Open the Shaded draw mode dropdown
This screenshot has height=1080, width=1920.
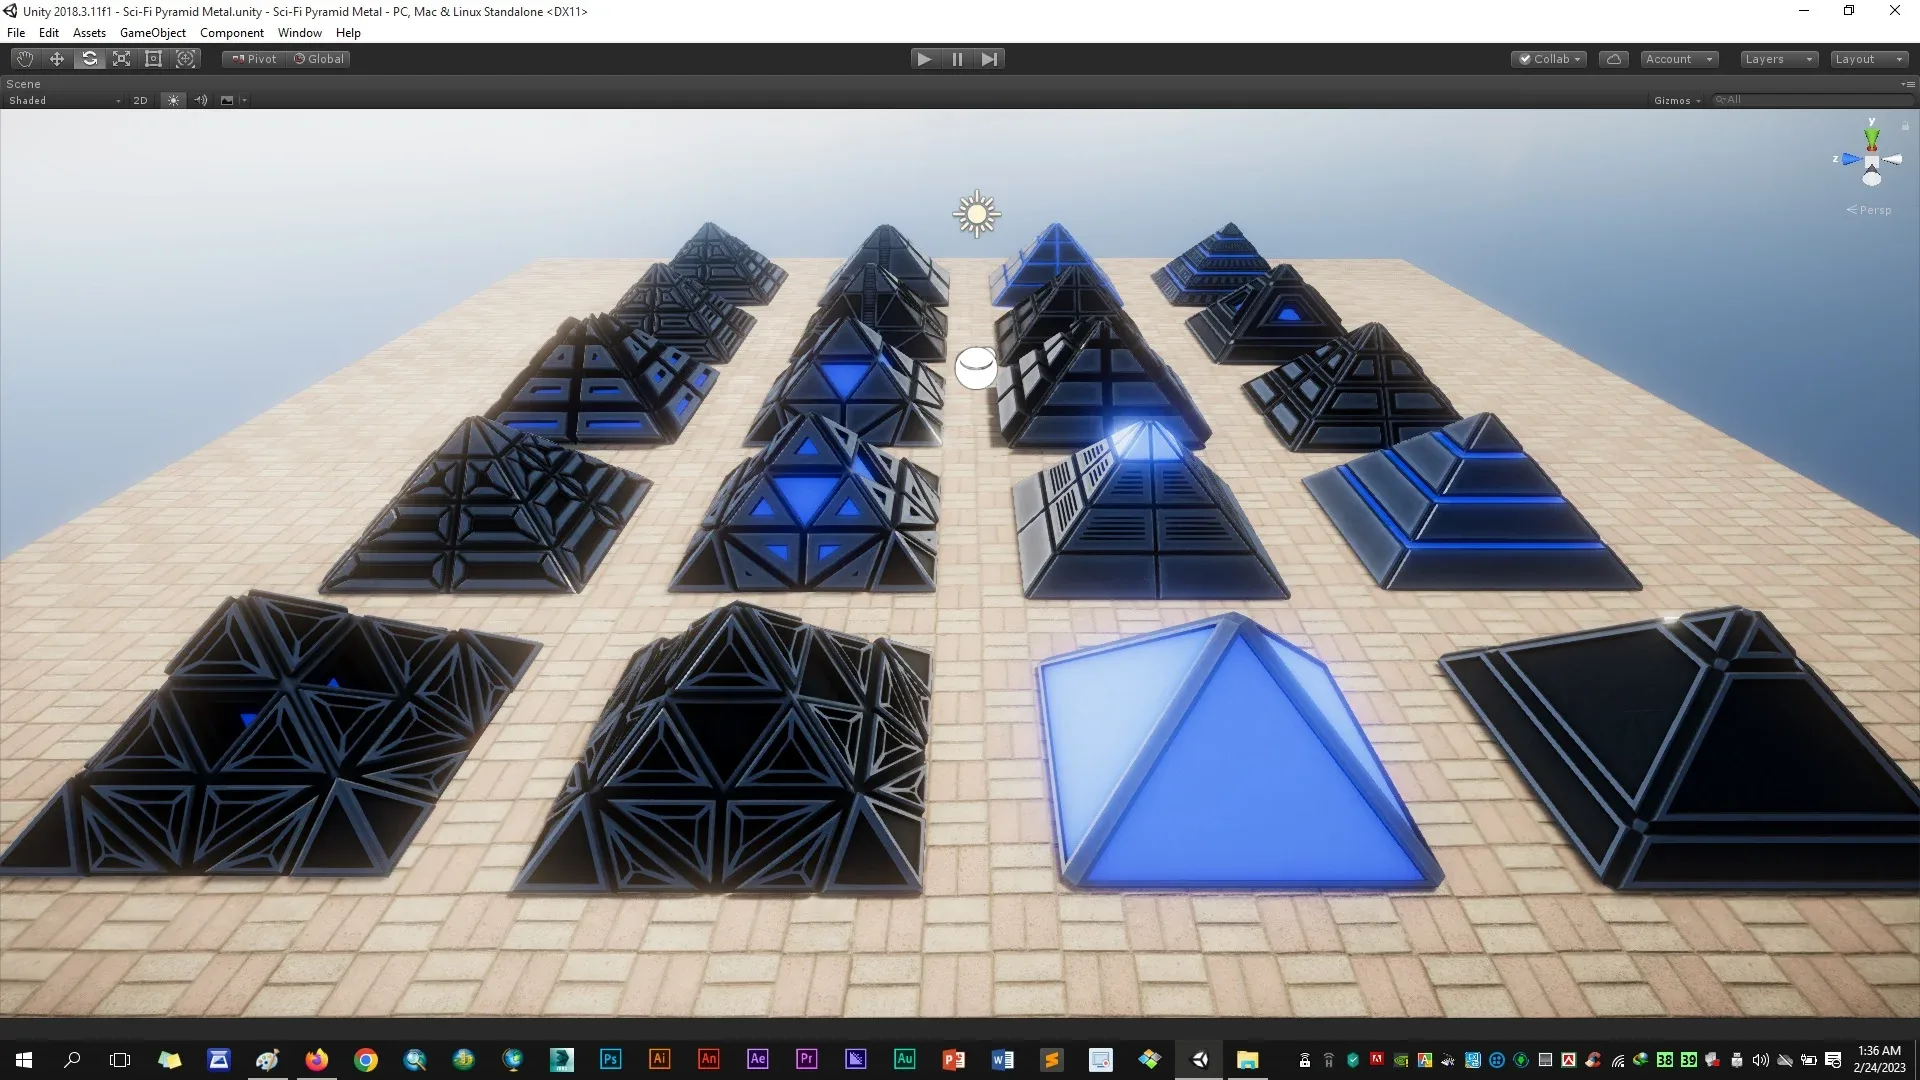(64, 100)
